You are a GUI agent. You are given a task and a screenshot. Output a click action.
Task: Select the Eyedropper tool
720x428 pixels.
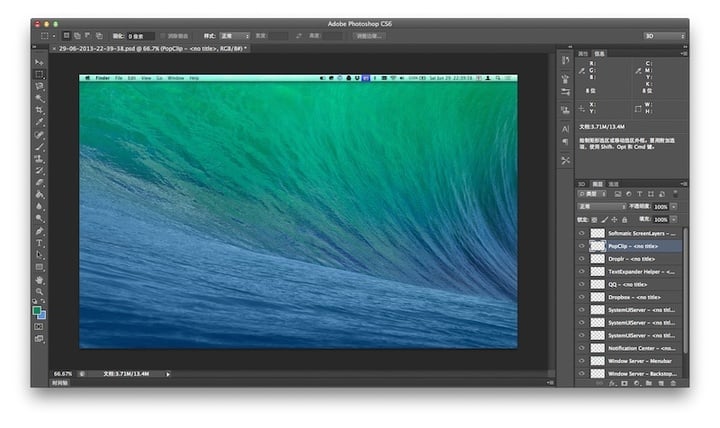(x=40, y=122)
